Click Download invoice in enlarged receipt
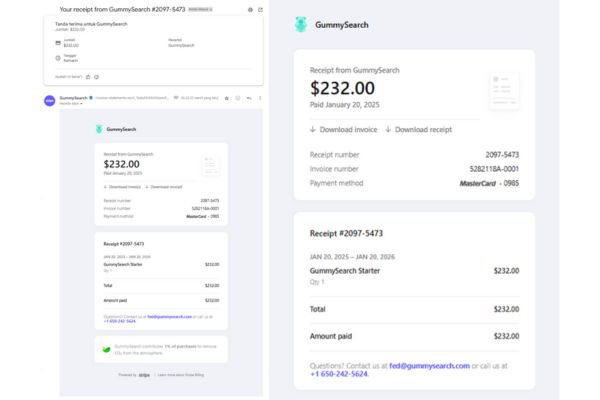 [x=344, y=129]
